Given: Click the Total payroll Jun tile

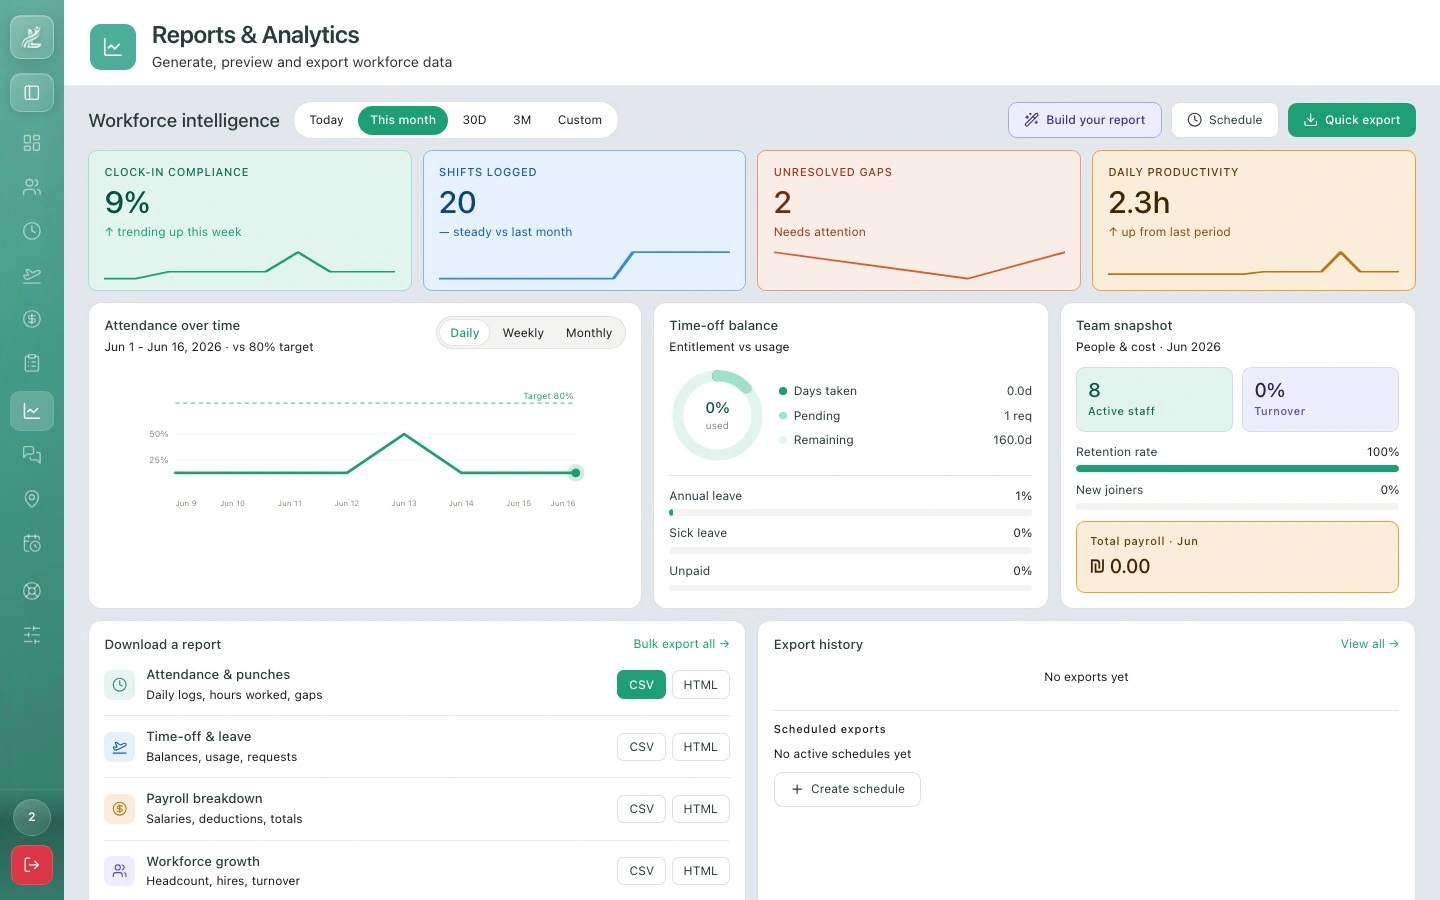Looking at the screenshot, I should [1237, 557].
